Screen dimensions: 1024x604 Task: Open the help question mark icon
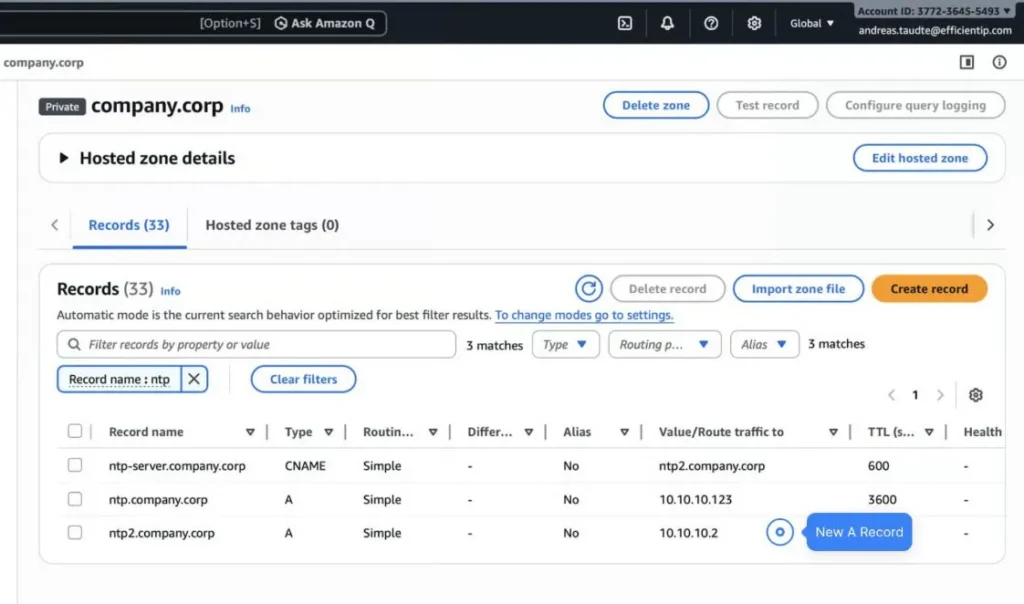[x=711, y=24]
